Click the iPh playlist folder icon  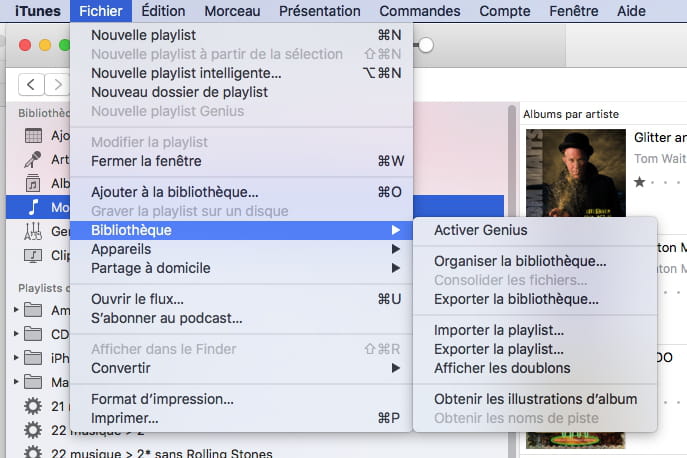pyautogui.click(x=33, y=358)
